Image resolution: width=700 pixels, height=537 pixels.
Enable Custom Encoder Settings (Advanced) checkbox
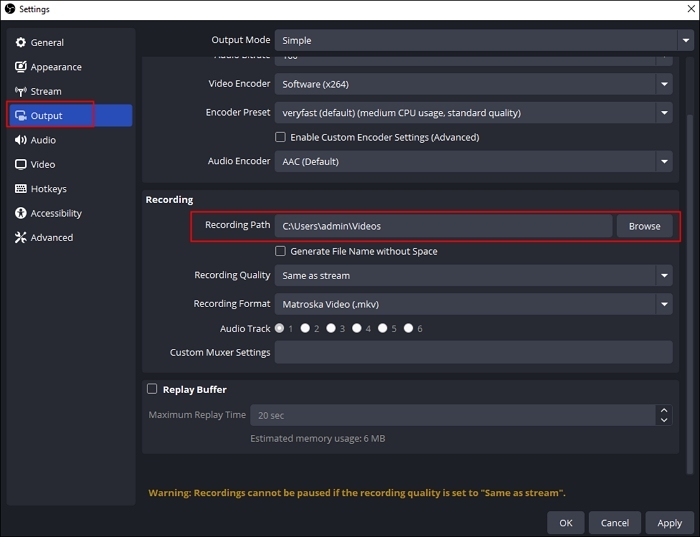pos(281,137)
